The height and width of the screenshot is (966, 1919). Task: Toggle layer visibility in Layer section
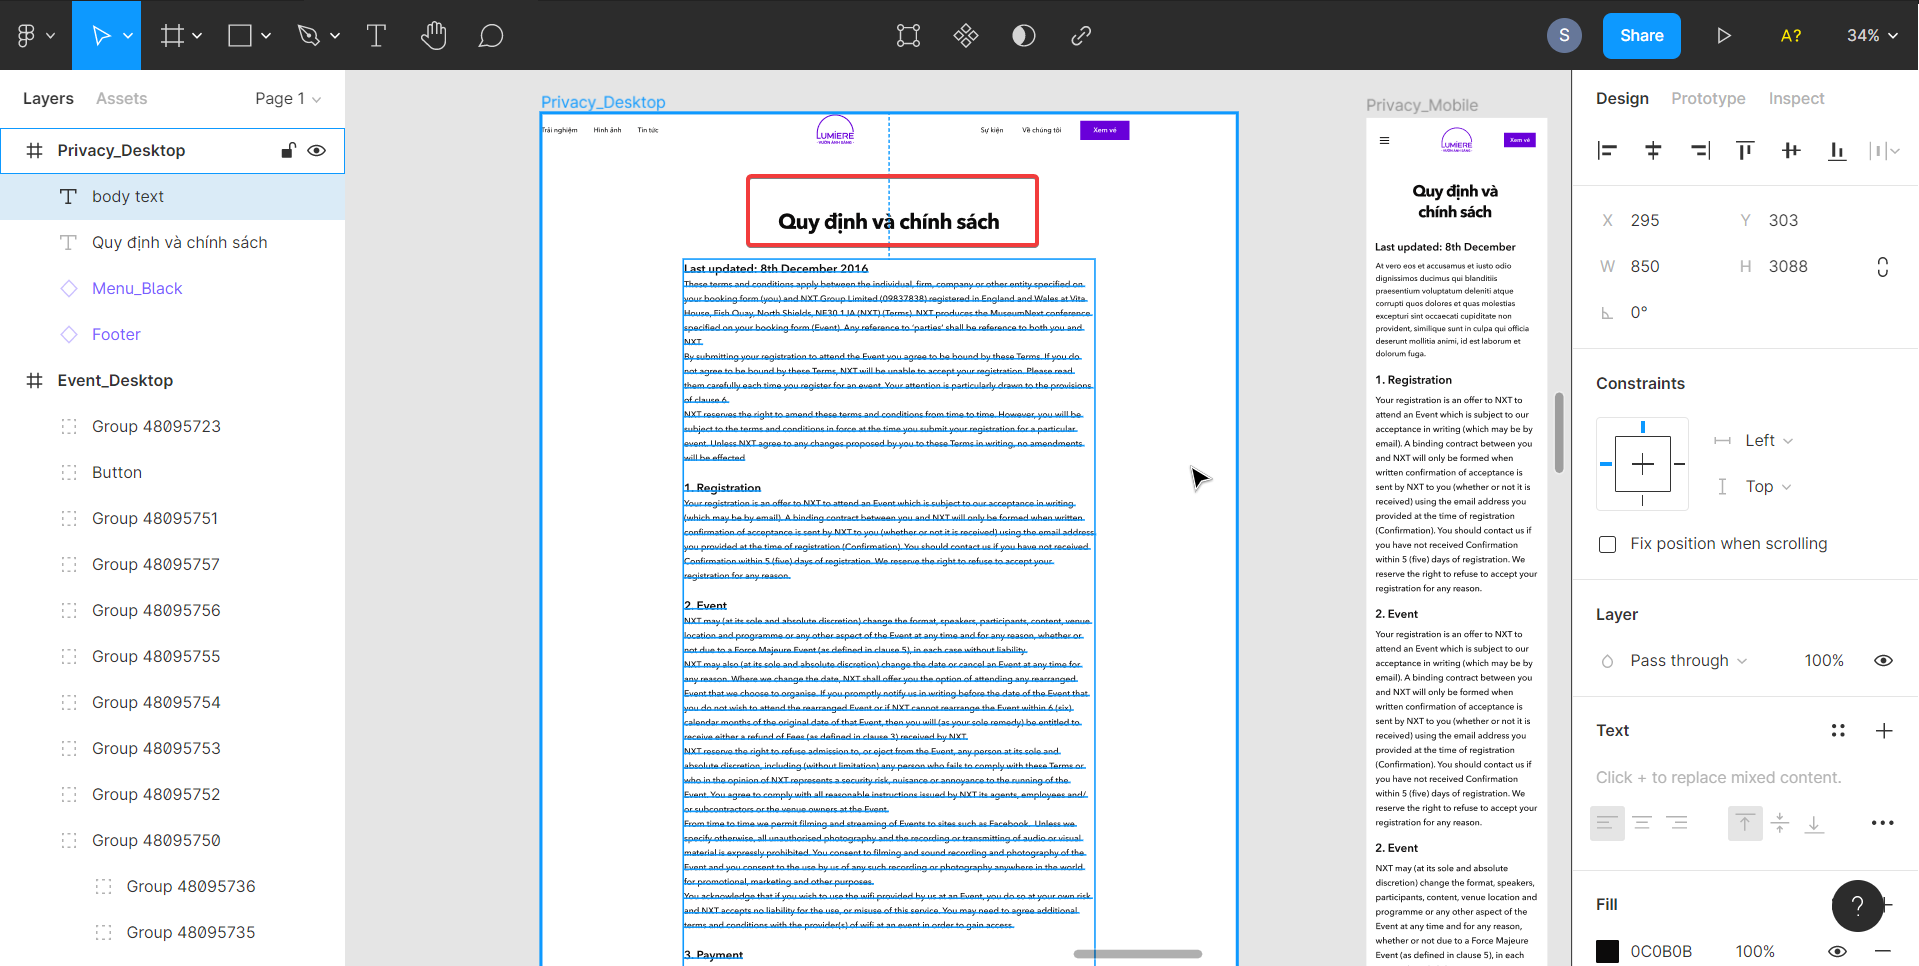coord(1883,661)
